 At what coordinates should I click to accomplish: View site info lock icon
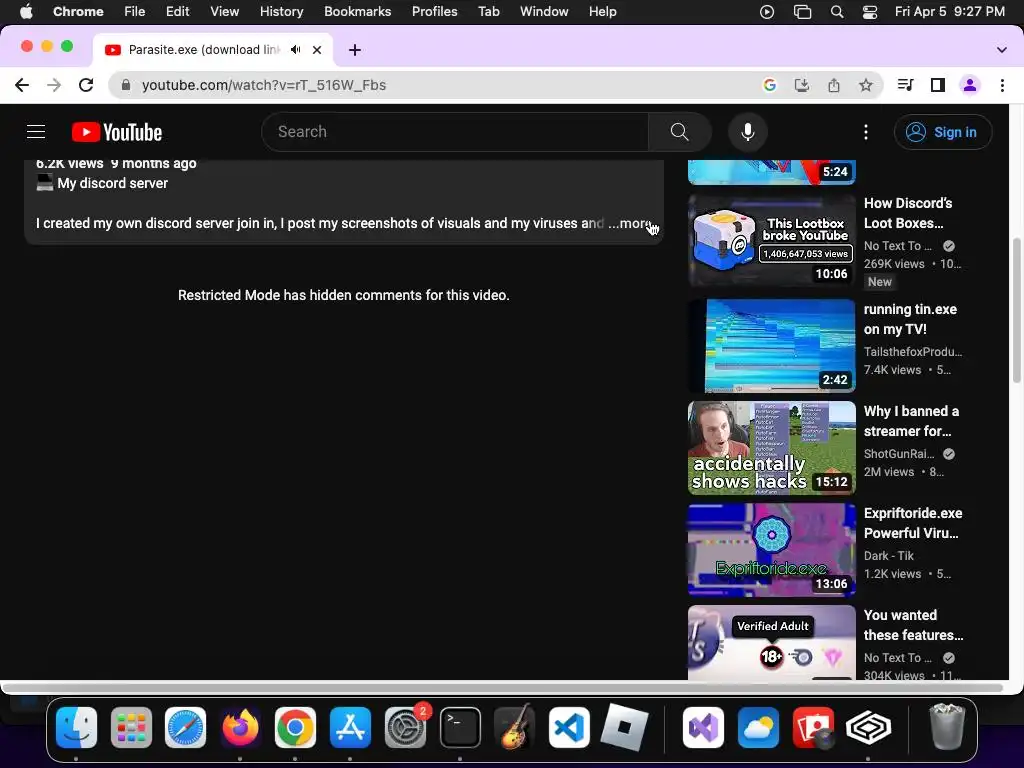[x=126, y=85]
